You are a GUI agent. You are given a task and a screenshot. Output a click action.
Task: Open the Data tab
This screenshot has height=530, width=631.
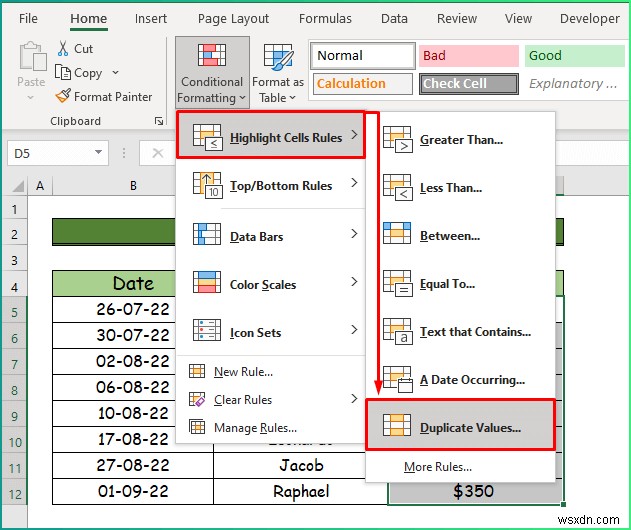[x=394, y=19]
